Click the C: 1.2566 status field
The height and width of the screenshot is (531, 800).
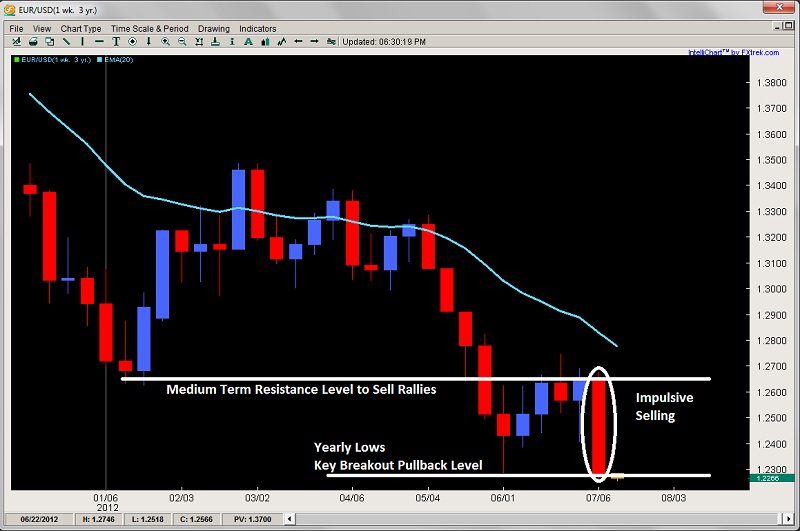196,519
